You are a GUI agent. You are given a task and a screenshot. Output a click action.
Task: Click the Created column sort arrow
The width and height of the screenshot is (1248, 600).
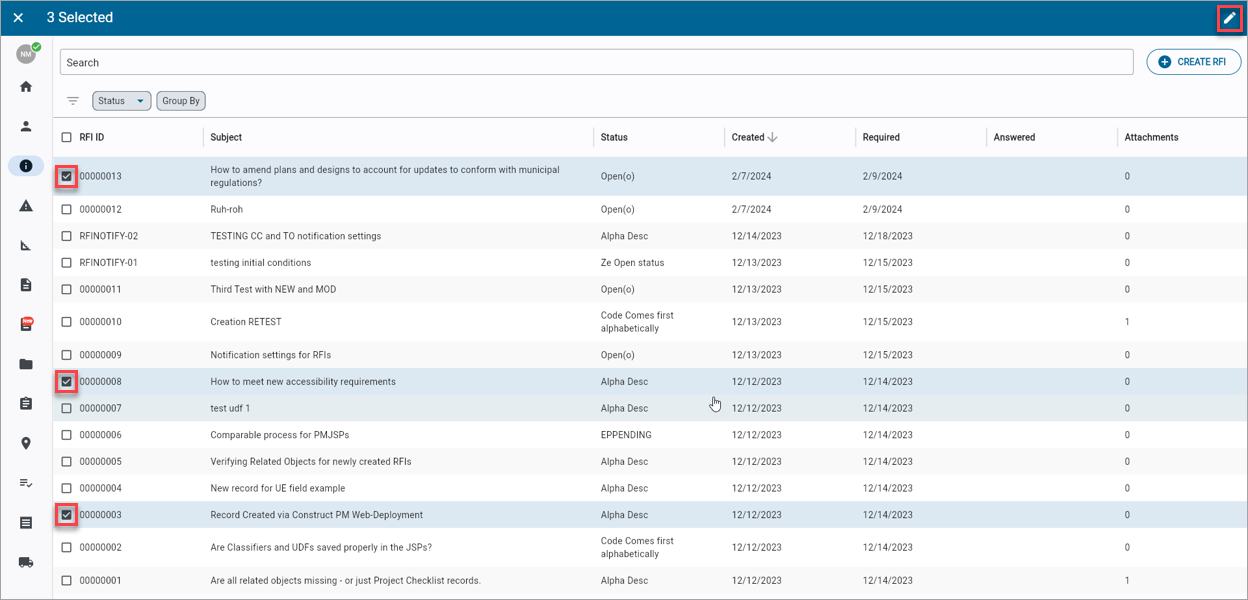coord(772,137)
